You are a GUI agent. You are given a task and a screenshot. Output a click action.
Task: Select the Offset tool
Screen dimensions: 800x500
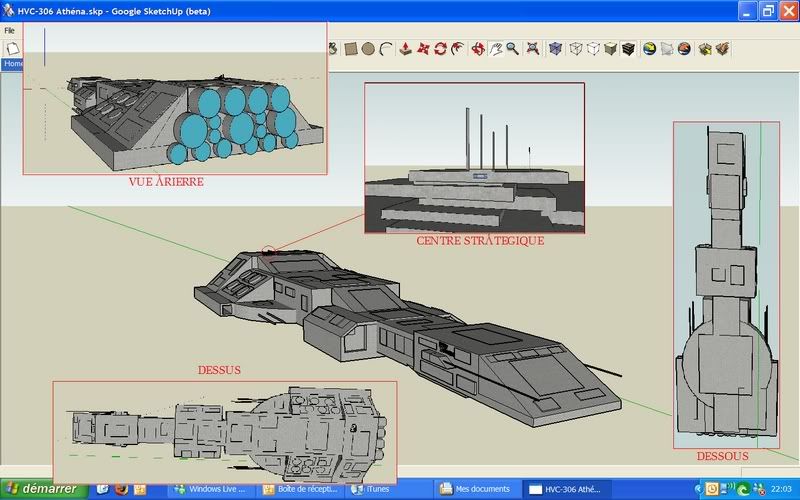[x=458, y=49]
